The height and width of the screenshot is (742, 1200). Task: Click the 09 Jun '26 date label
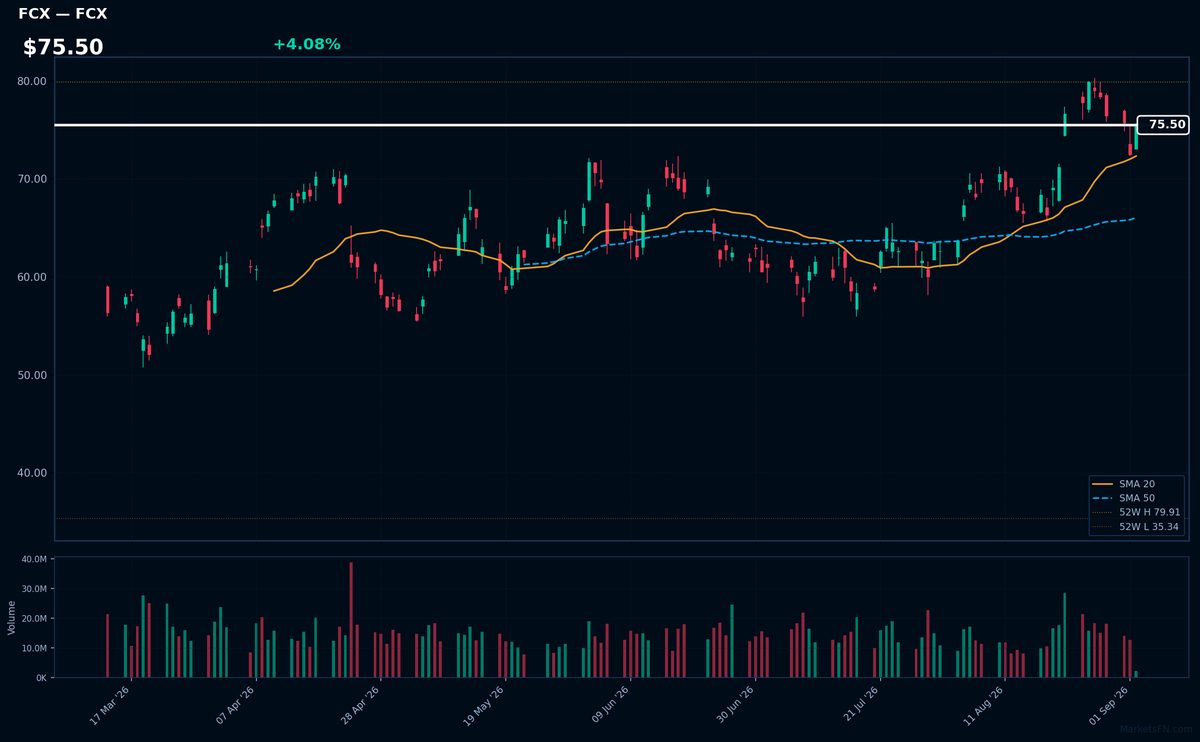point(610,704)
